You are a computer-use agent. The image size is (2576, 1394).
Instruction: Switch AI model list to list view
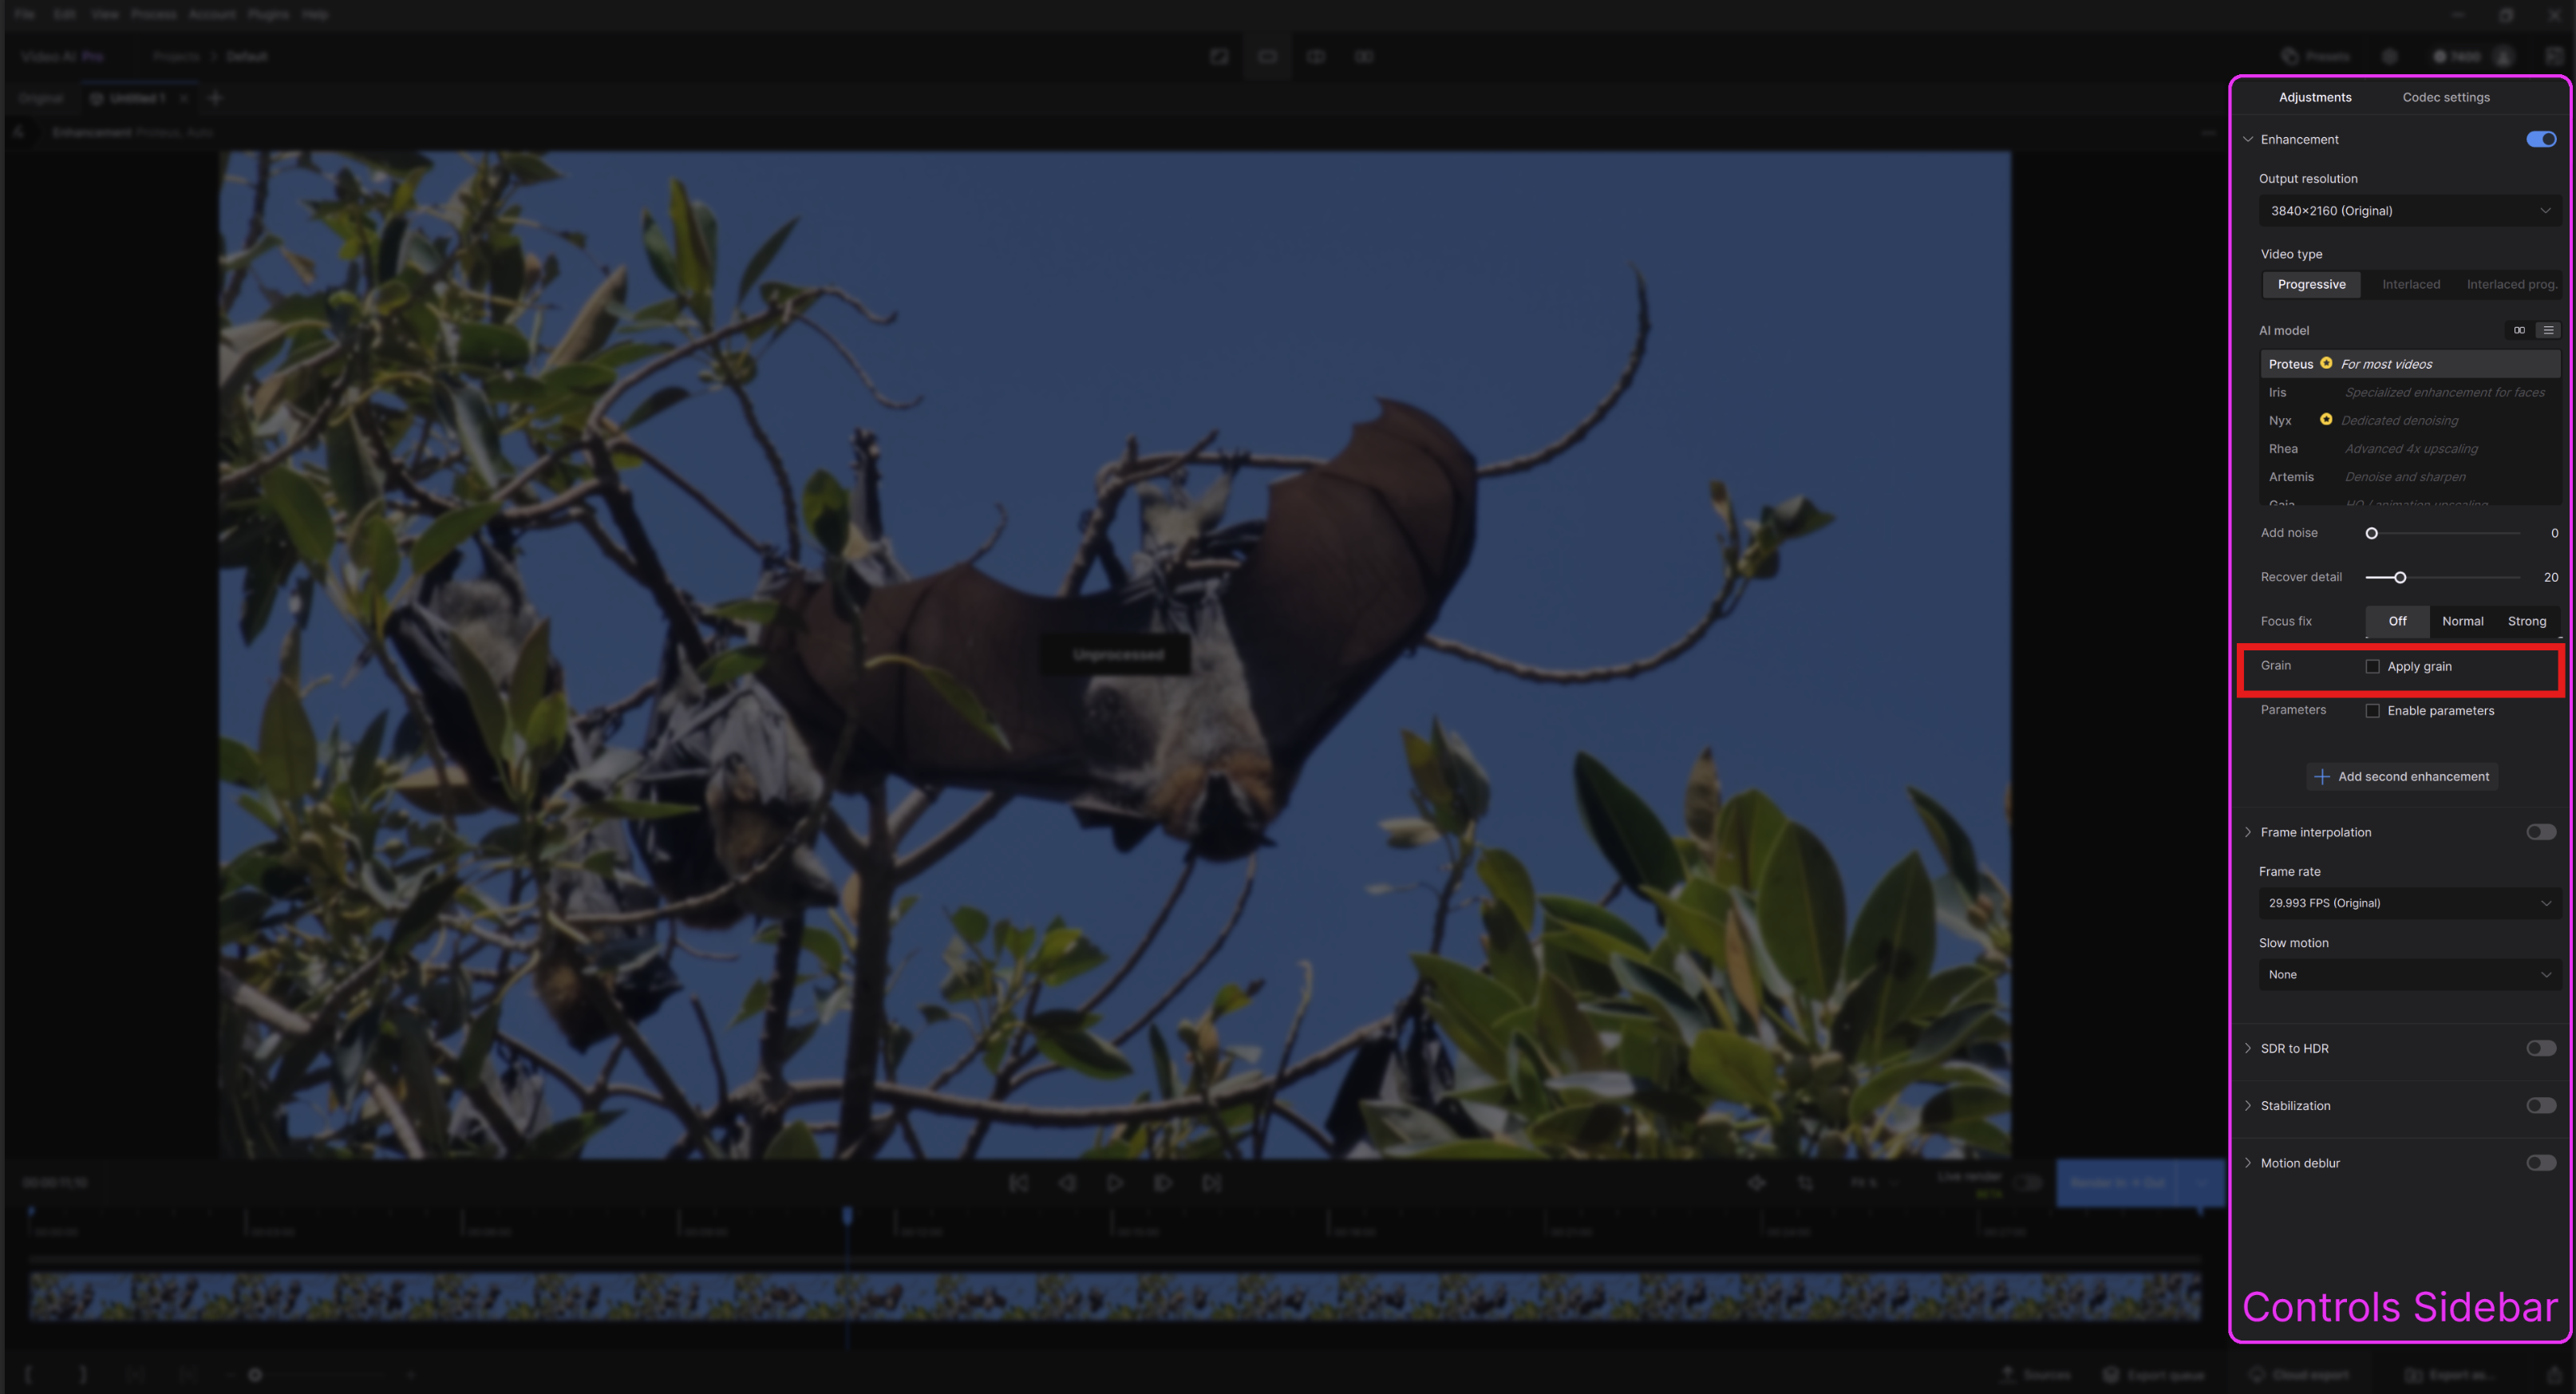2547,330
